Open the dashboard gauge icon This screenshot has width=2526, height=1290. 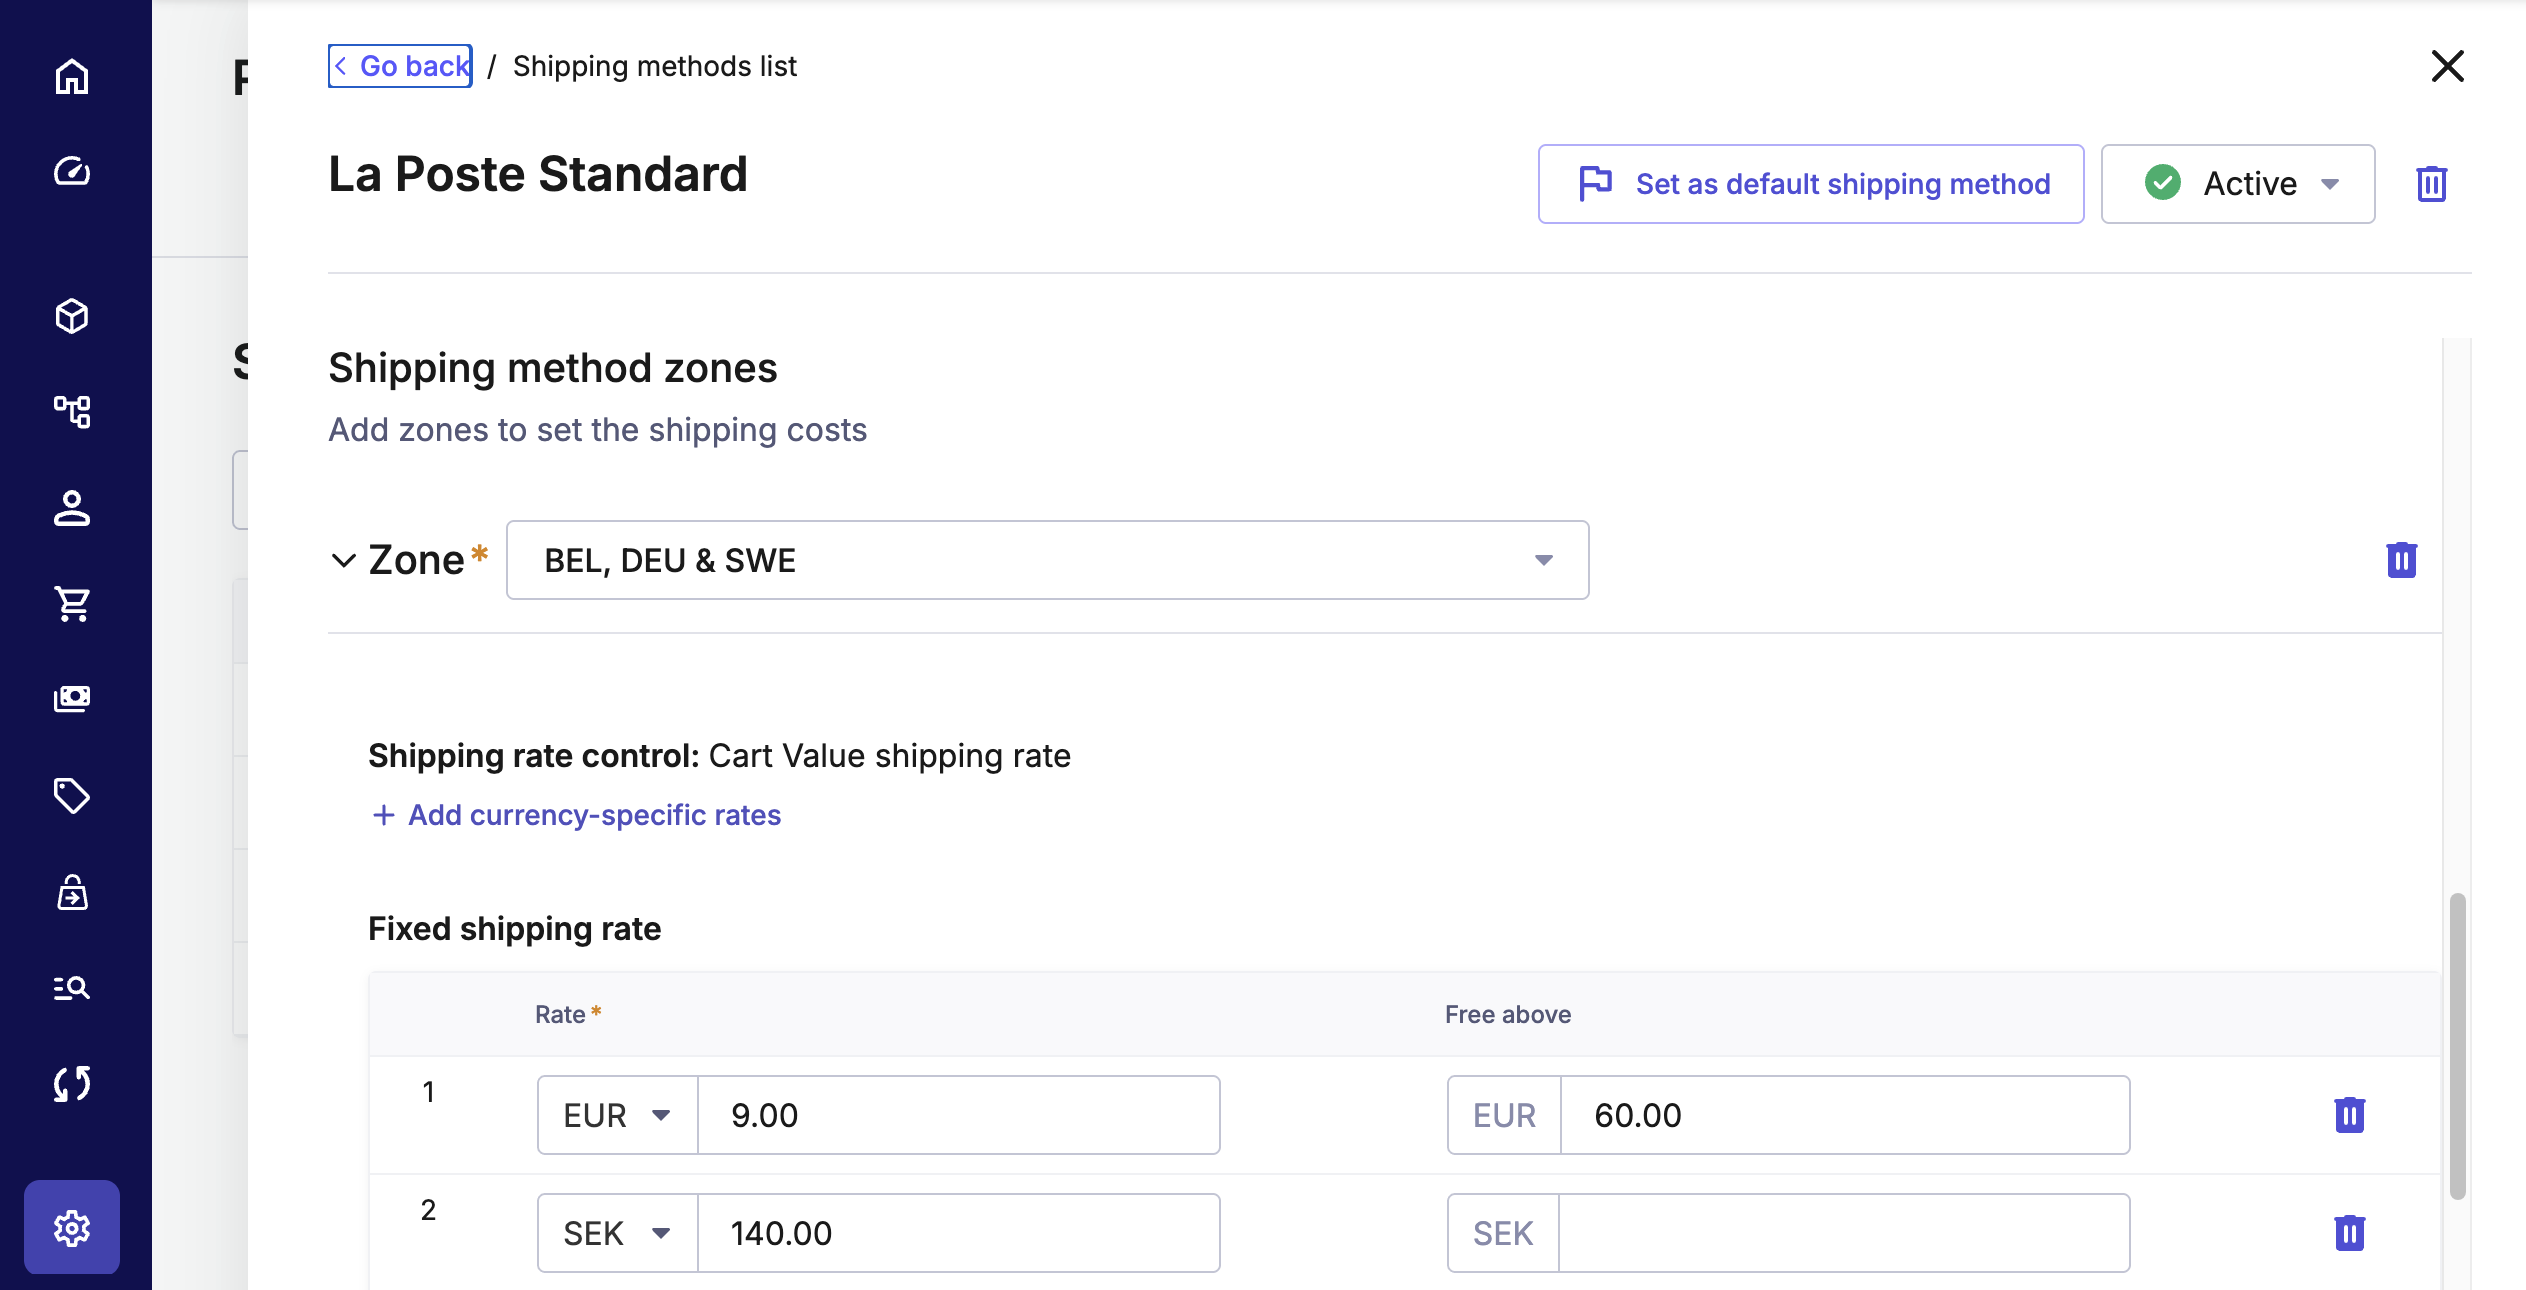72,172
